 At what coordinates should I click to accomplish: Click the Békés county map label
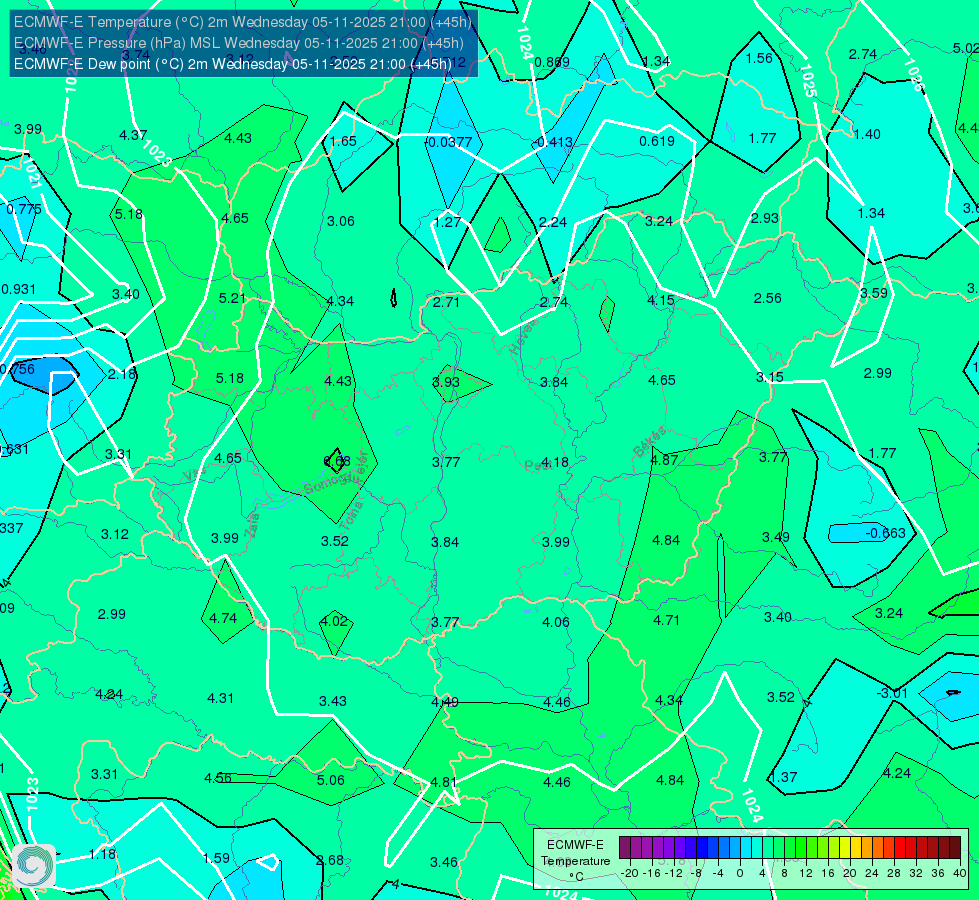coord(649,441)
